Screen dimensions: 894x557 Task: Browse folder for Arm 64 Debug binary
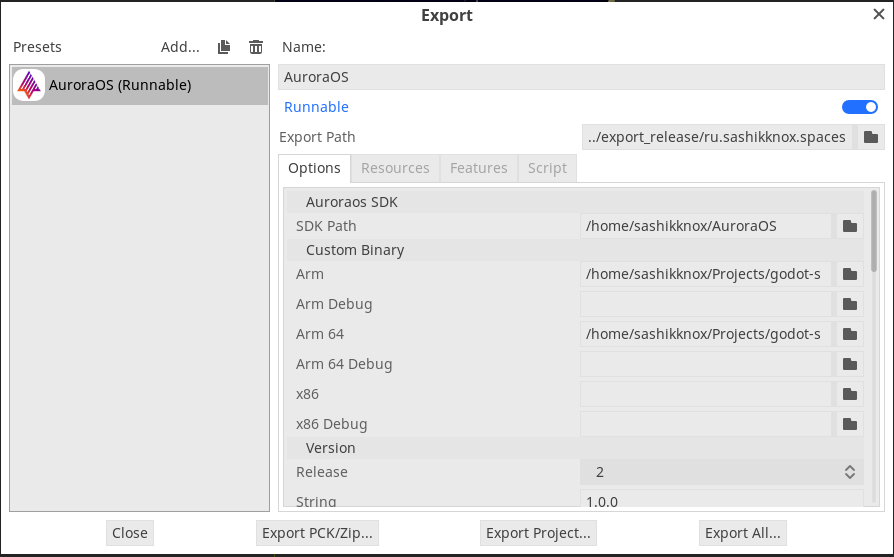850,364
